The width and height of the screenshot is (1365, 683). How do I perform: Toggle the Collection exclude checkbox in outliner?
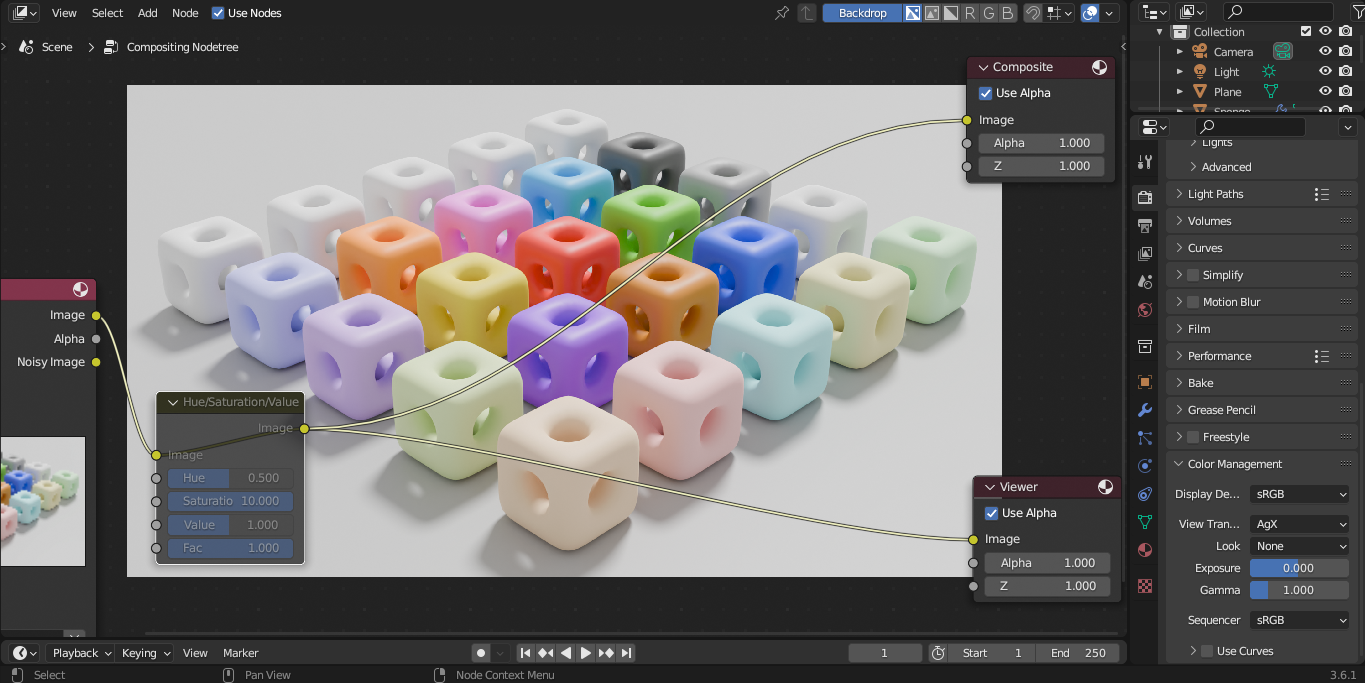click(1306, 32)
